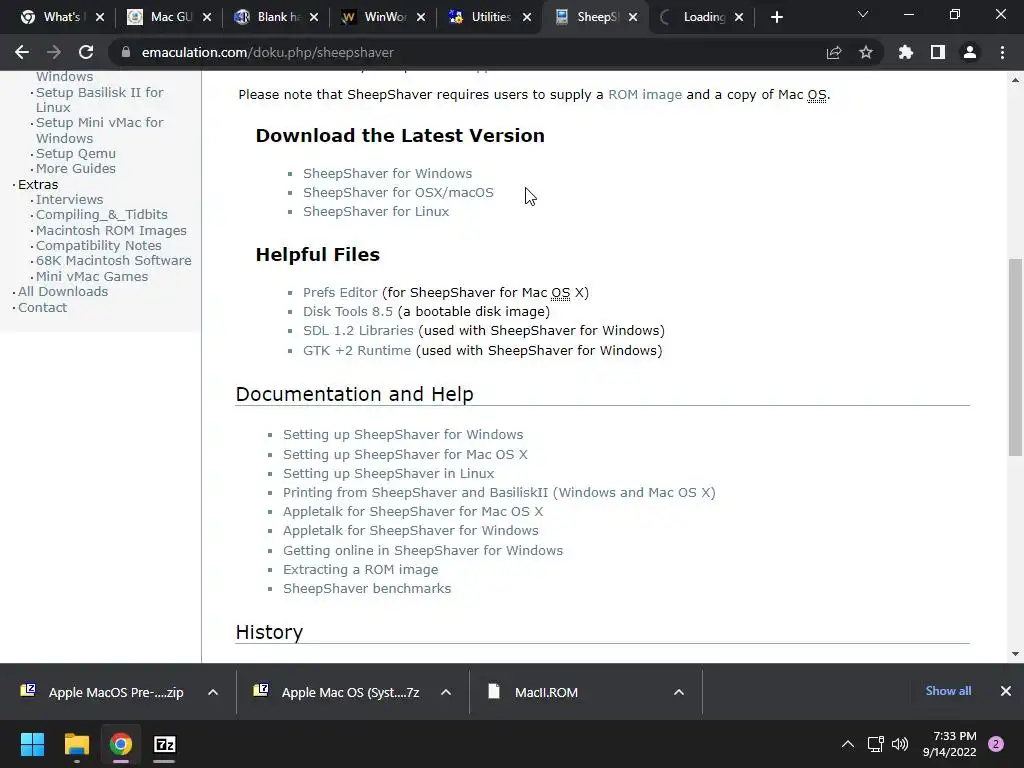Open the Extensions puzzle icon
This screenshot has width=1024, height=768.
tap(906, 52)
